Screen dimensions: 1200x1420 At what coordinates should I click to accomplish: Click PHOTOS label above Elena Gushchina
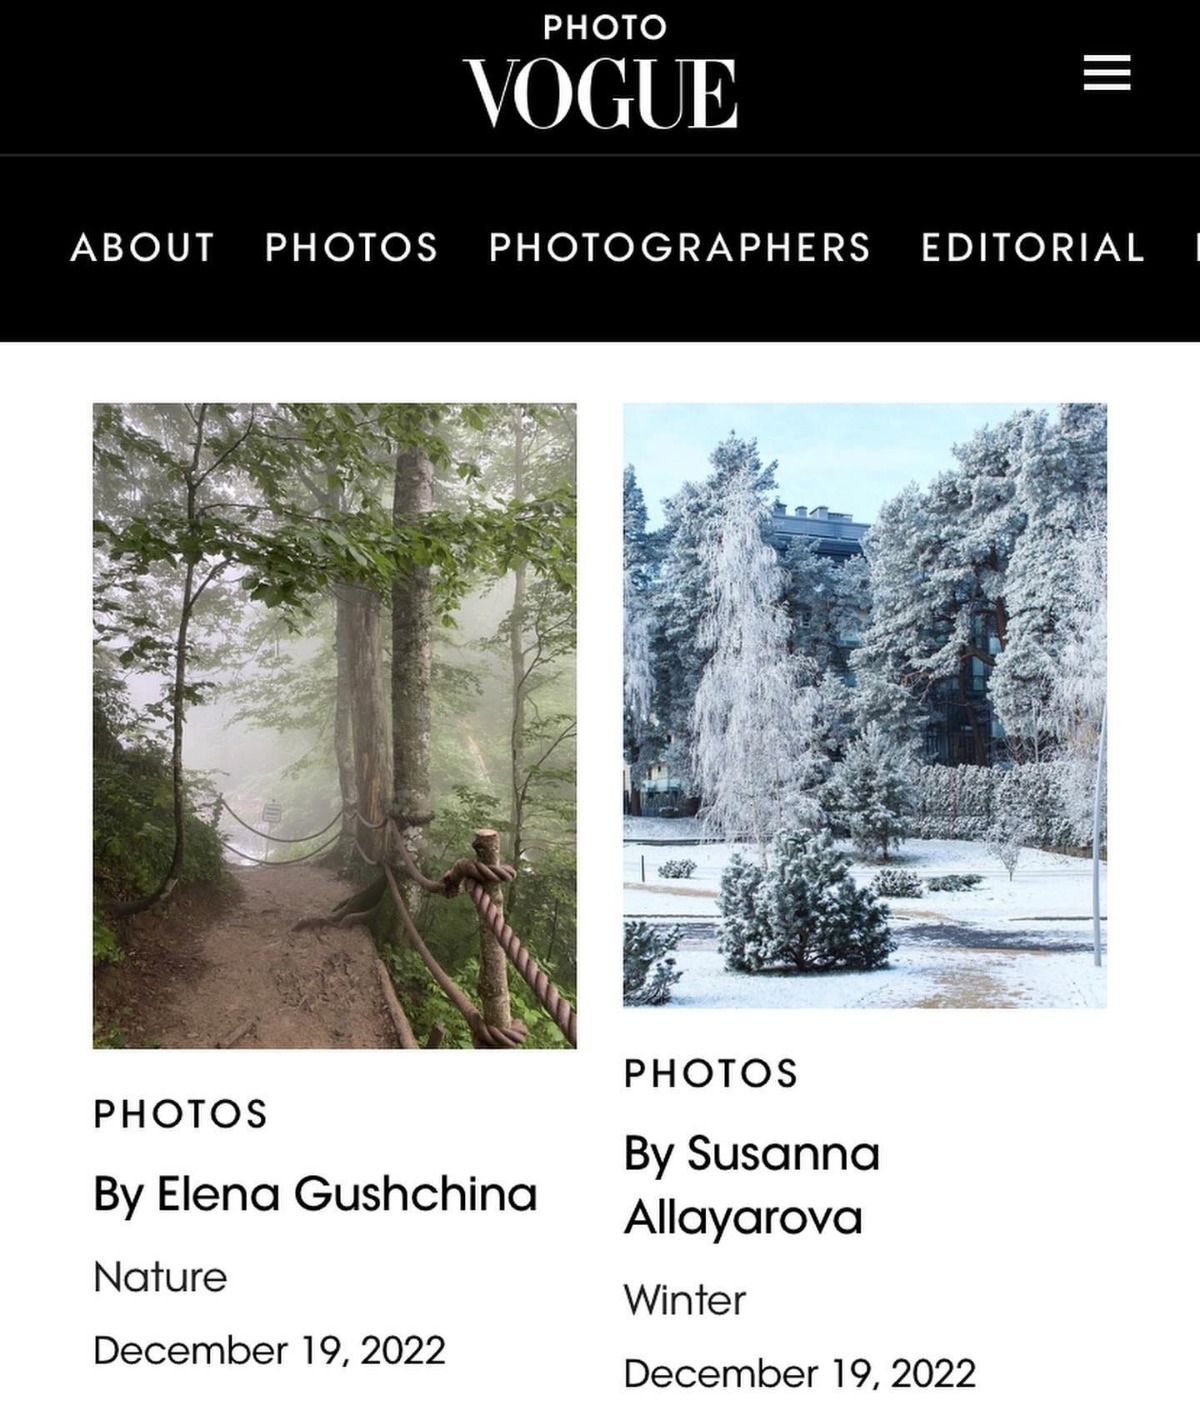click(181, 1114)
